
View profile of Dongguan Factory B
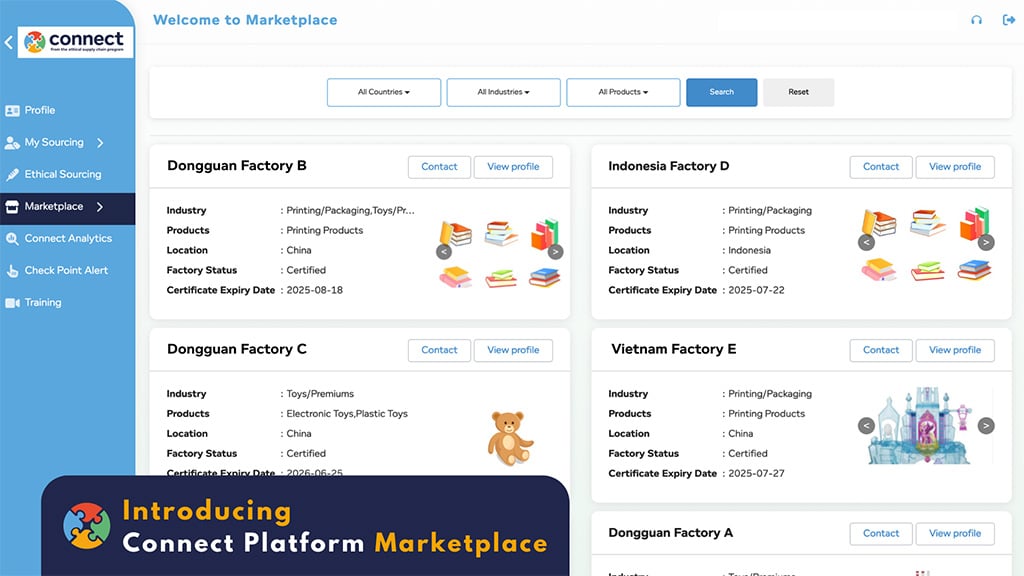coord(513,167)
